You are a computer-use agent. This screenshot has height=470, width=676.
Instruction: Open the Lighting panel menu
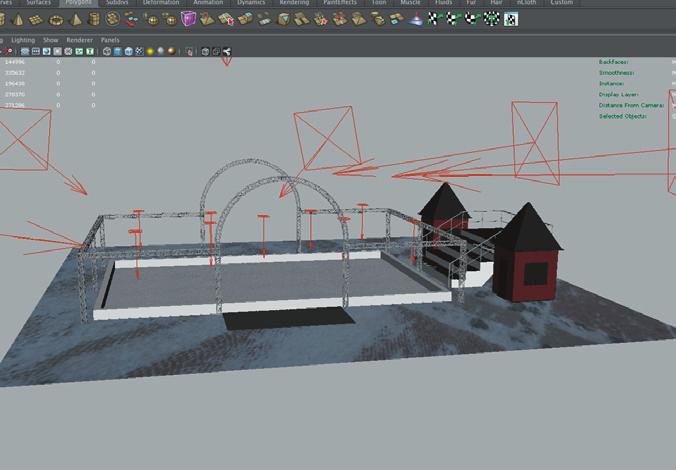tap(23, 40)
